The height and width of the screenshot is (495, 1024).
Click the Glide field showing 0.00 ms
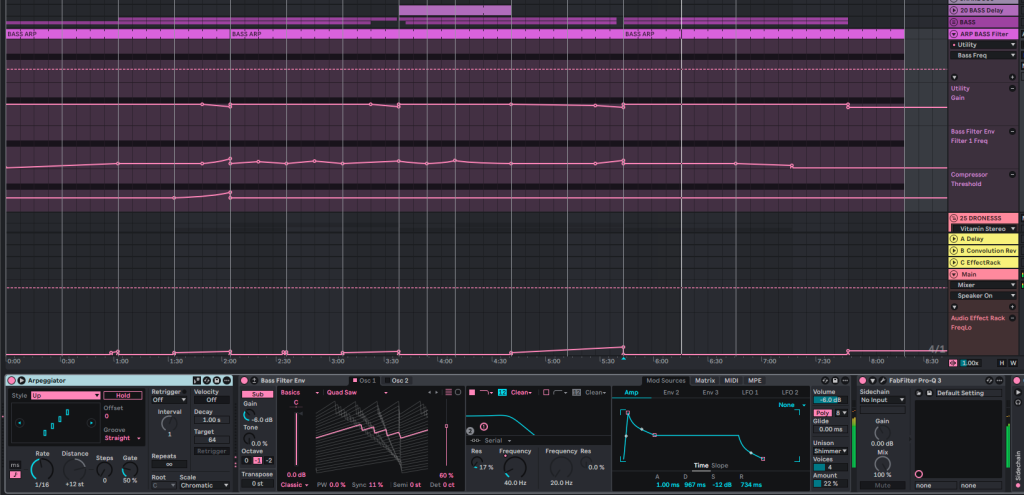[831, 429]
